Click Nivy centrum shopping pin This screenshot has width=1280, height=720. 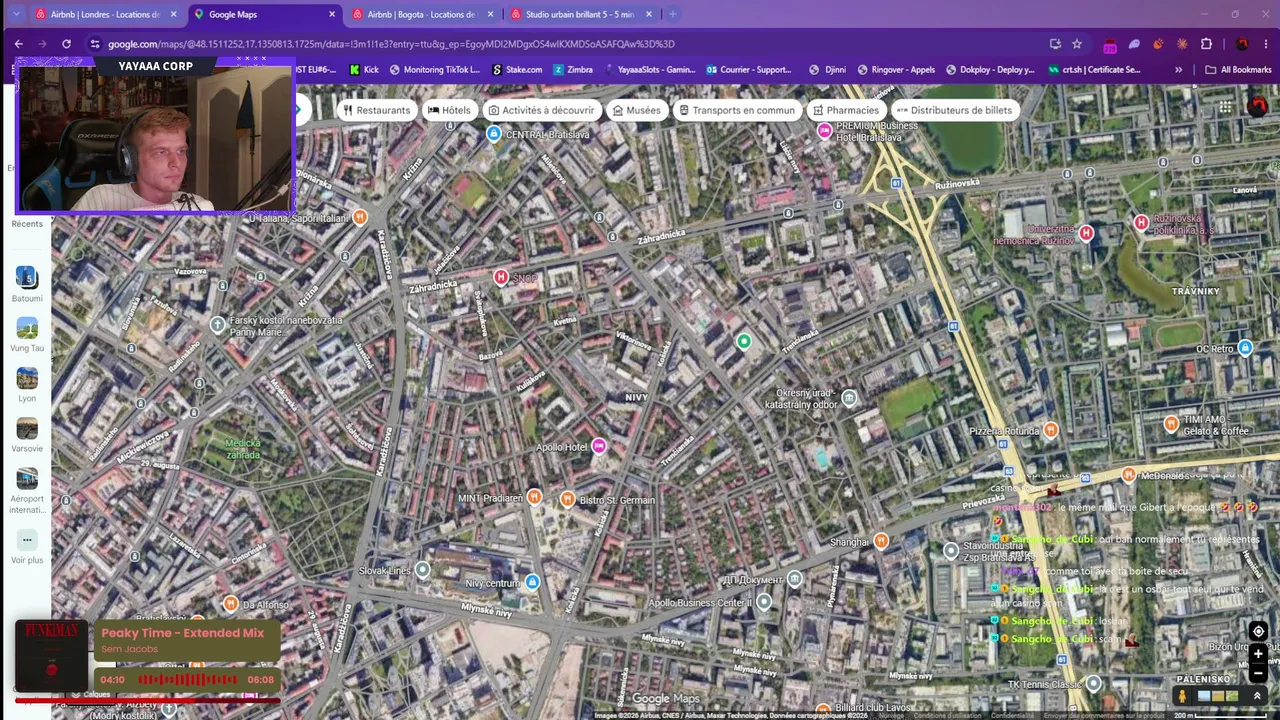click(533, 582)
